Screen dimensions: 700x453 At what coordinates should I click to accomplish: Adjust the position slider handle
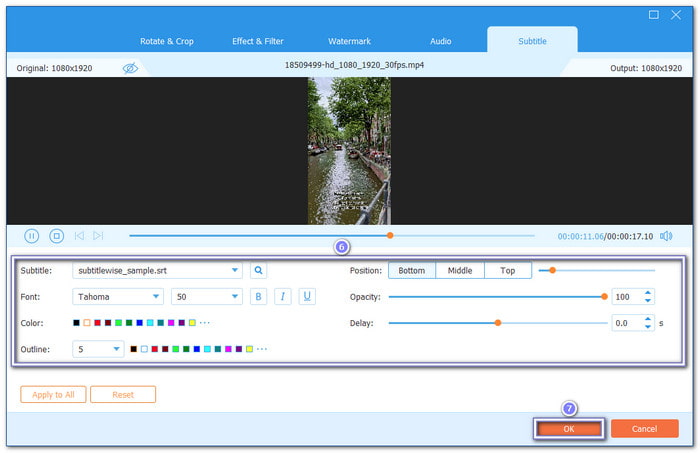[x=552, y=270]
